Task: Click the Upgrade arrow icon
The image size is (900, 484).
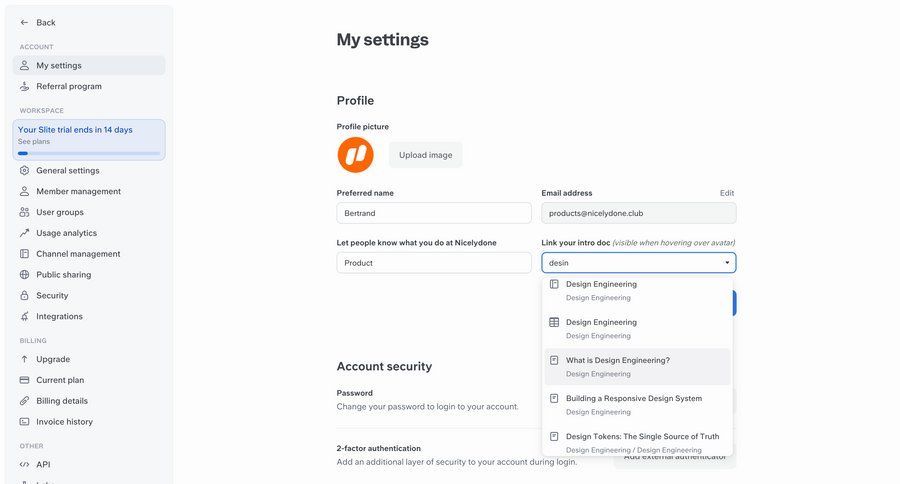Action: coord(24,359)
